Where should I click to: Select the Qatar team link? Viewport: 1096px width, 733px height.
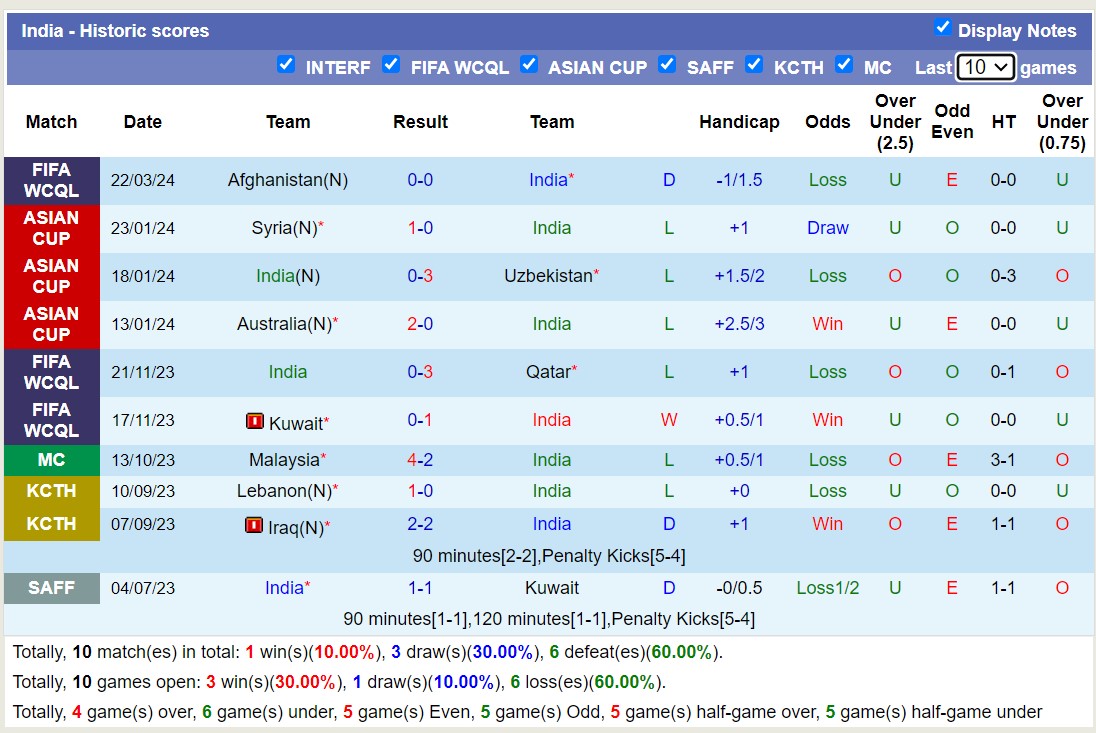pyautogui.click(x=548, y=372)
